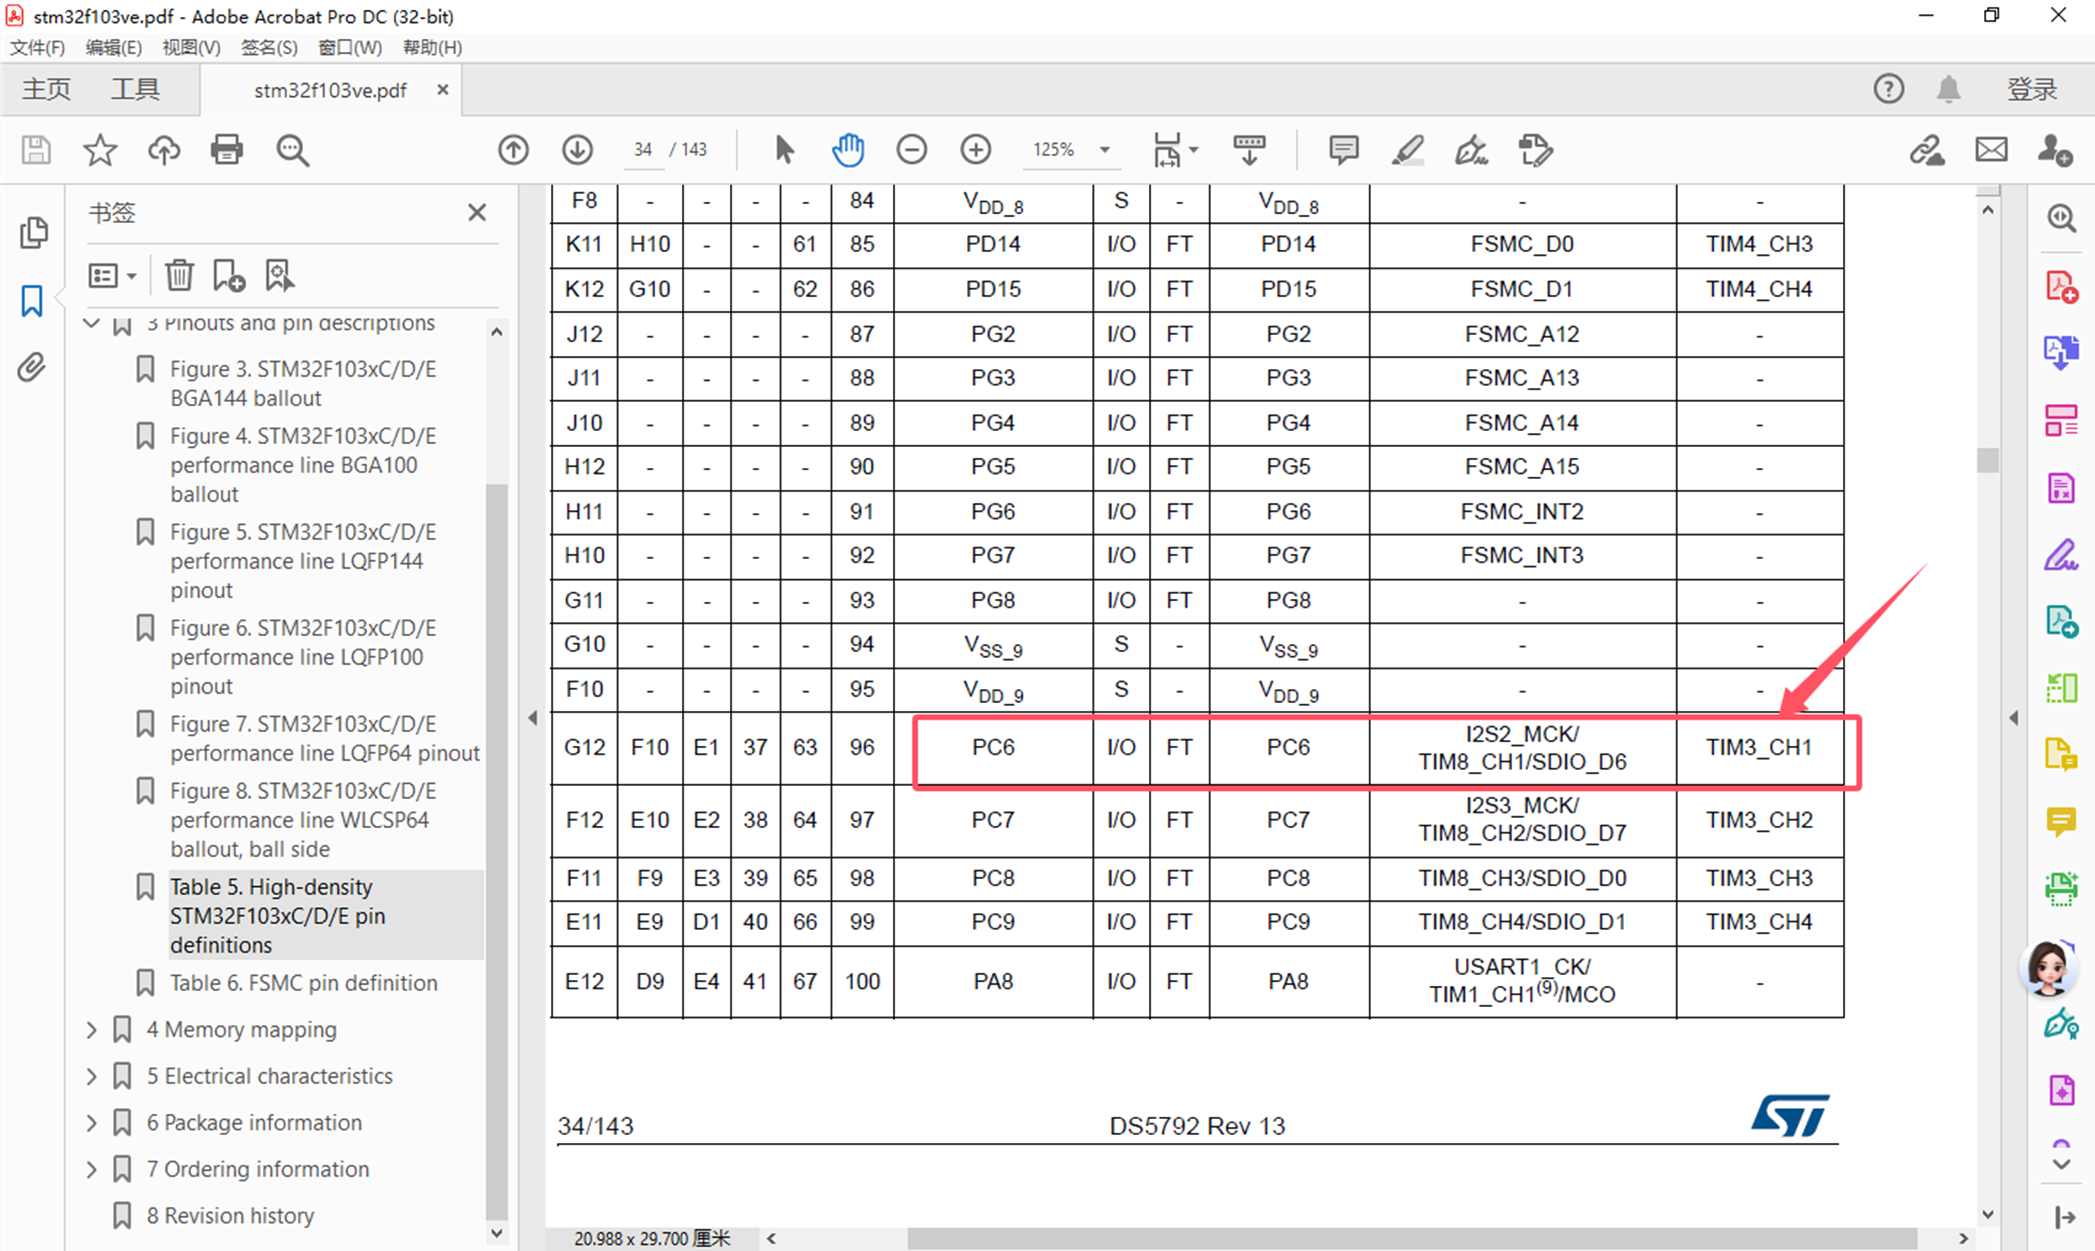Toggle the page thumbnails panel
The width and height of the screenshot is (2095, 1251).
click(x=33, y=233)
